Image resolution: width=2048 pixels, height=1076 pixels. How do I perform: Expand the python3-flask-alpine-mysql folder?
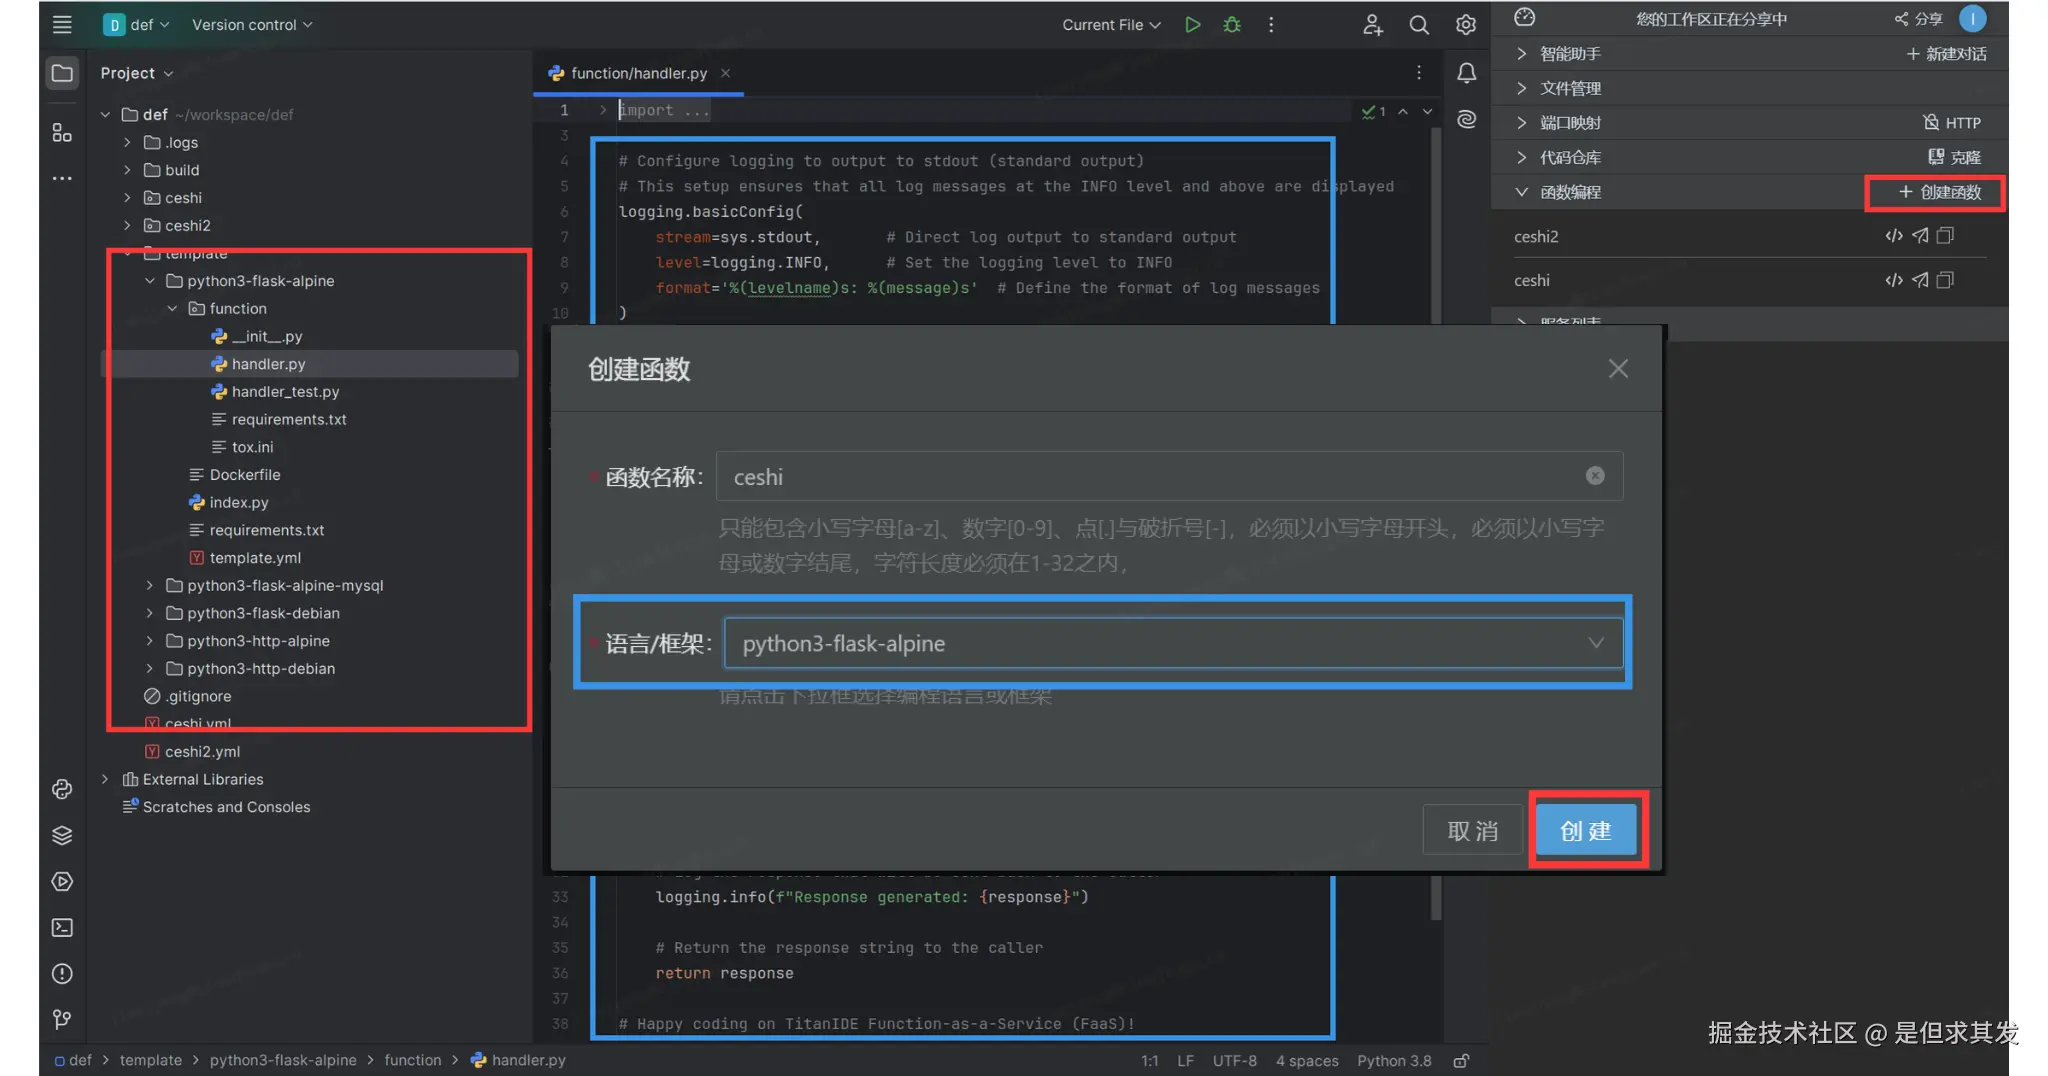[x=150, y=585]
